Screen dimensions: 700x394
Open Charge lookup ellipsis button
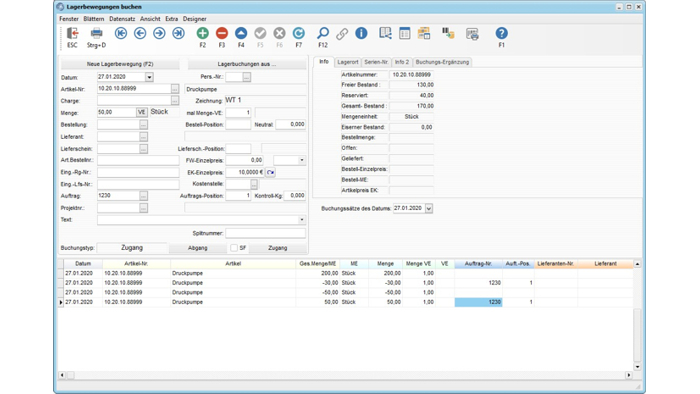[x=175, y=100]
